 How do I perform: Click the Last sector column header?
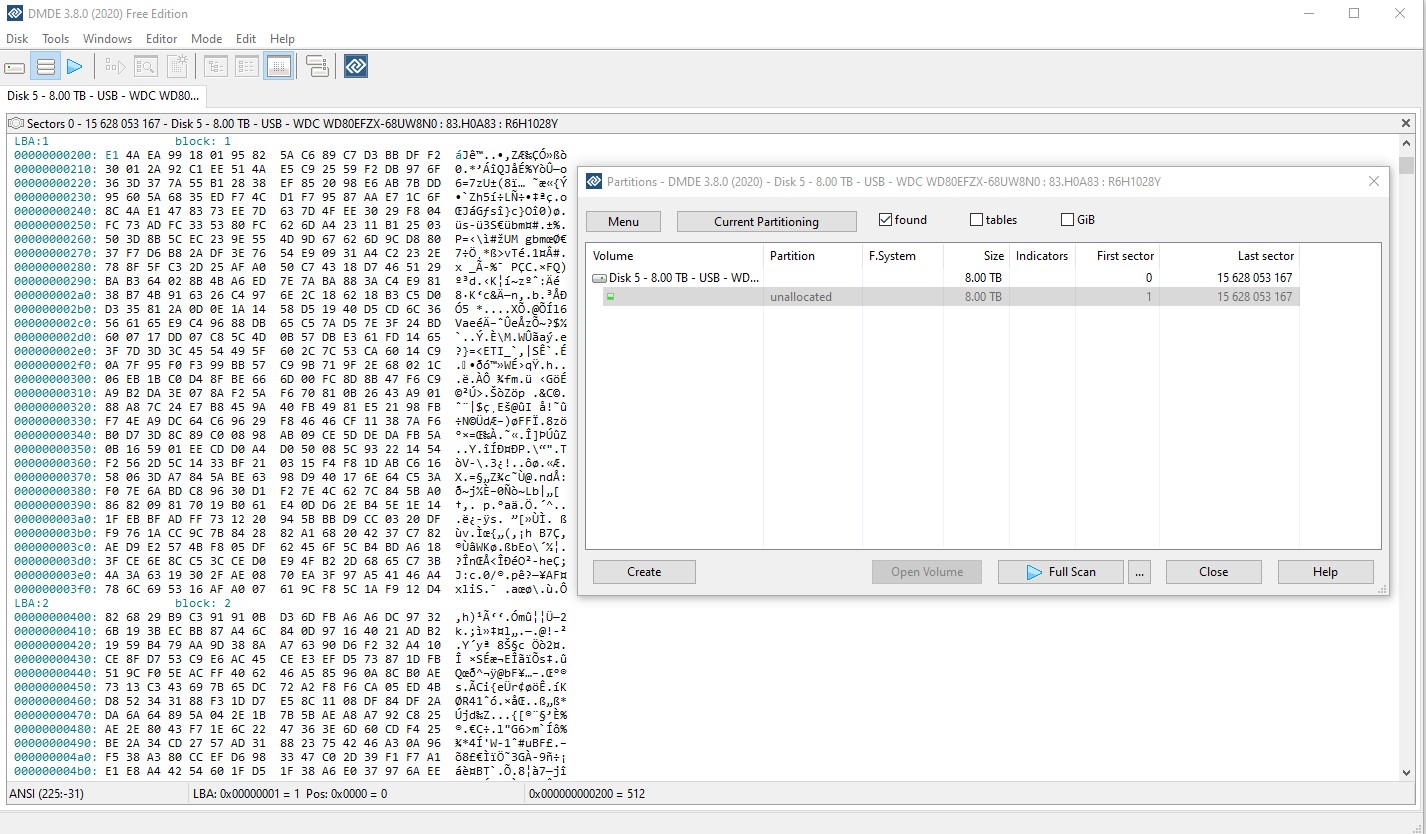tap(1231, 256)
